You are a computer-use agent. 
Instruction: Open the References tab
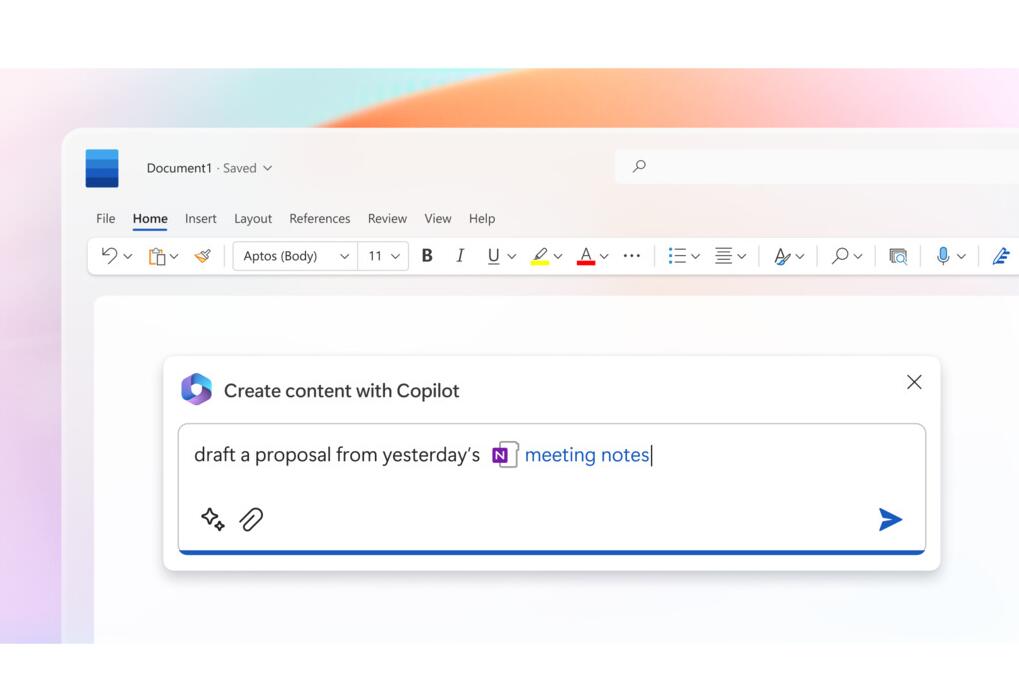click(x=320, y=218)
